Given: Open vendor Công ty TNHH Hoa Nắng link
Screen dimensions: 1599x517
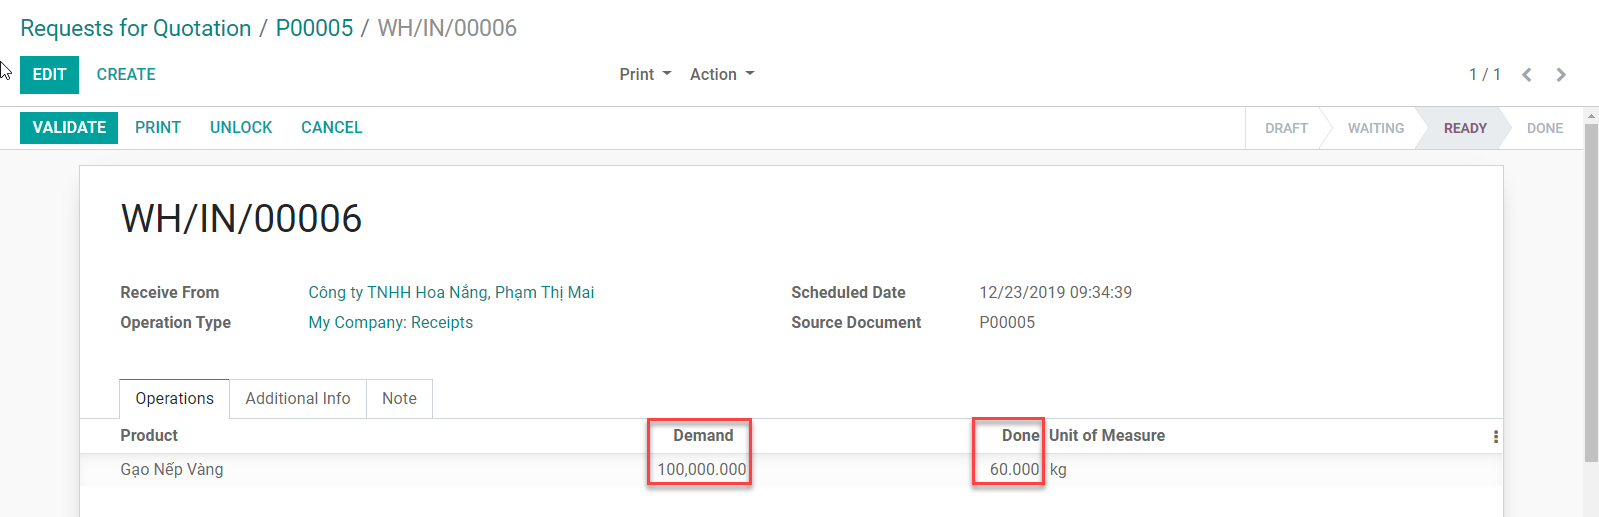Looking at the screenshot, I should 450,293.
